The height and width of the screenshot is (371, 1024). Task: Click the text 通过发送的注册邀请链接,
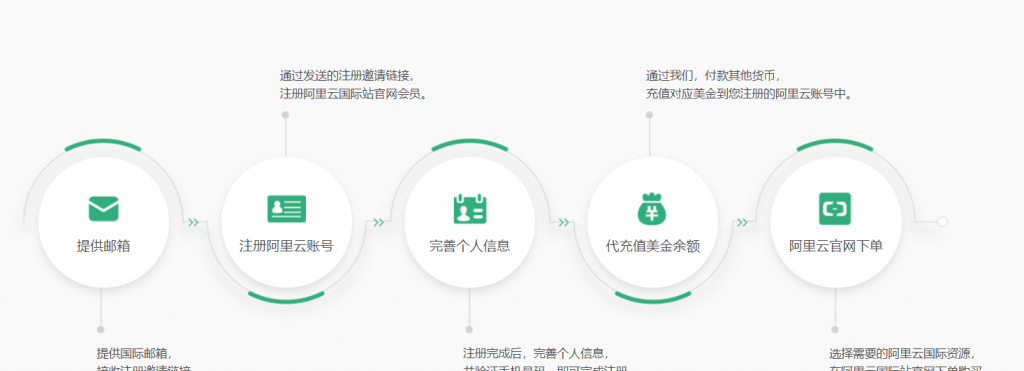(347, 75)
